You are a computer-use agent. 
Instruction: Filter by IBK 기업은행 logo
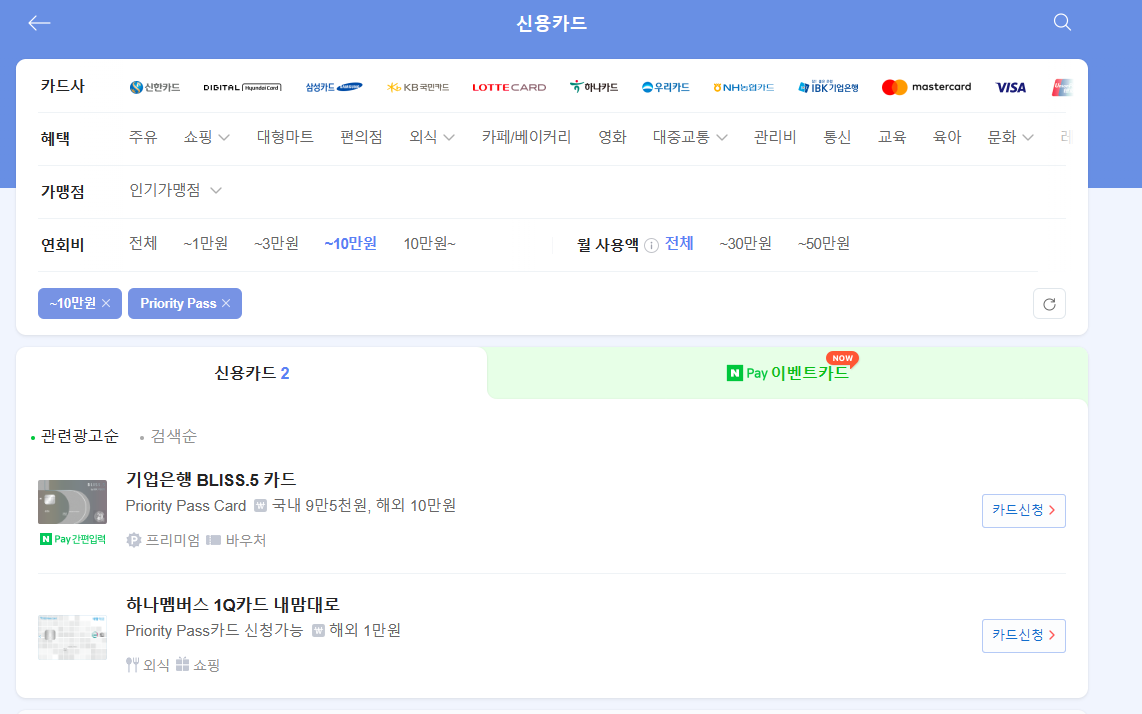[828, 87]
